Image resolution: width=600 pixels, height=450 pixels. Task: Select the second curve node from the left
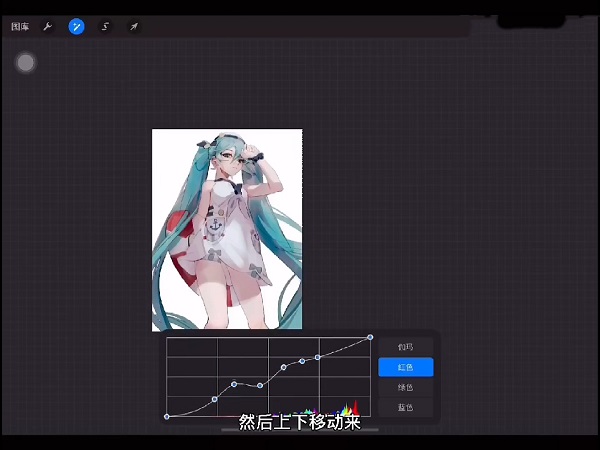tap(215, 399)
